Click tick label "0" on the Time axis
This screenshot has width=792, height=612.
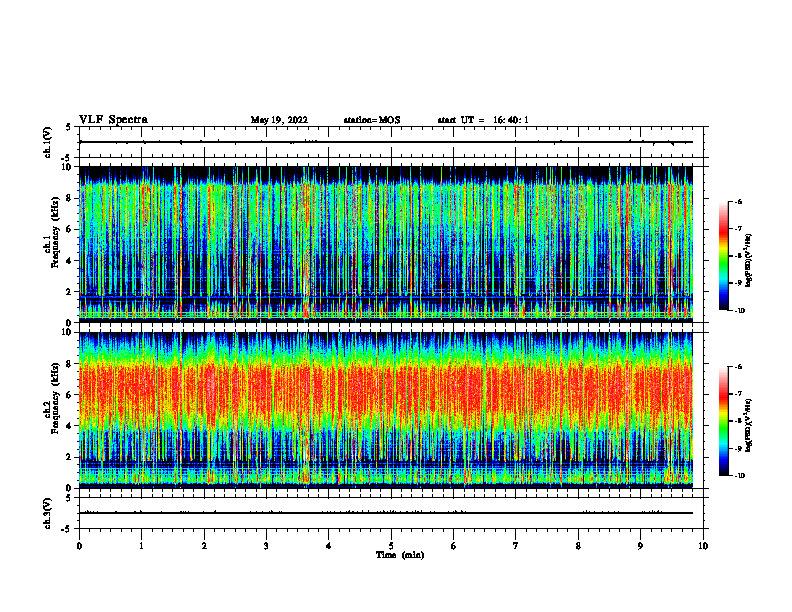coord(79,546)
